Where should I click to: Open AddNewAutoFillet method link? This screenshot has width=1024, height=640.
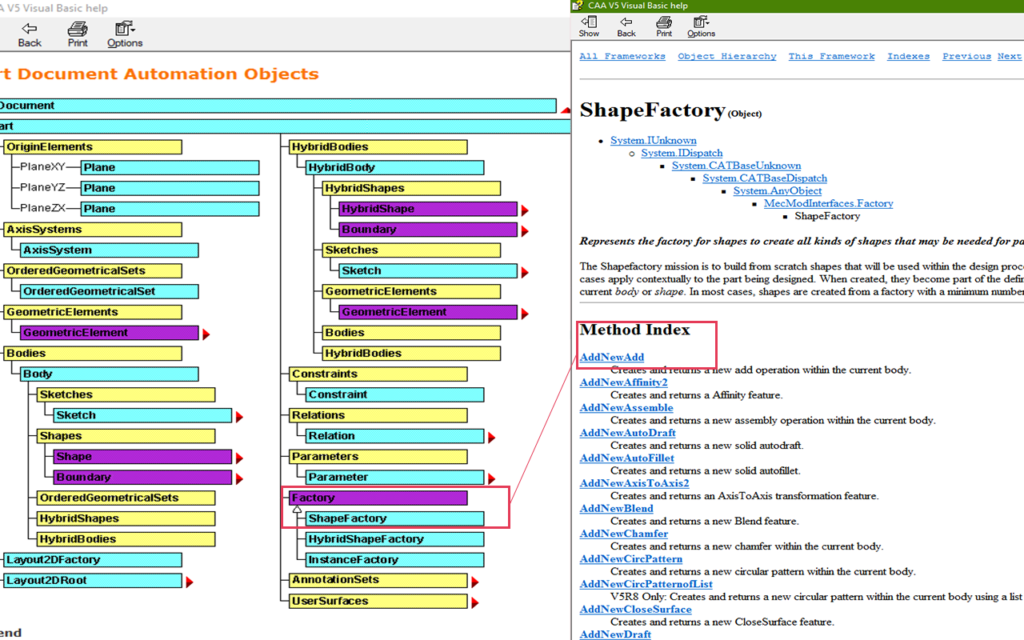627,458
